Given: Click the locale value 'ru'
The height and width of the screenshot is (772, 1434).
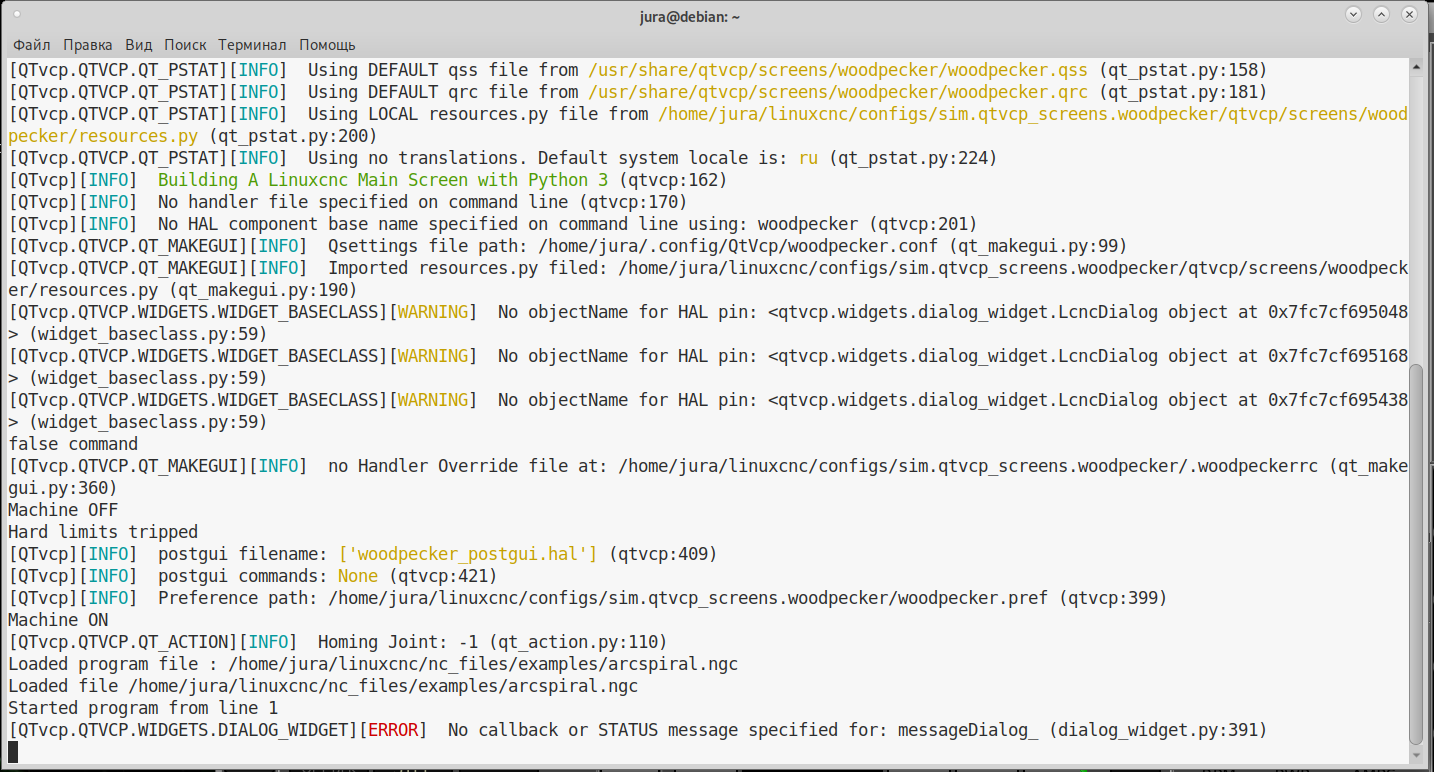Looking at the screenshot, I should (x=808, y=158).
